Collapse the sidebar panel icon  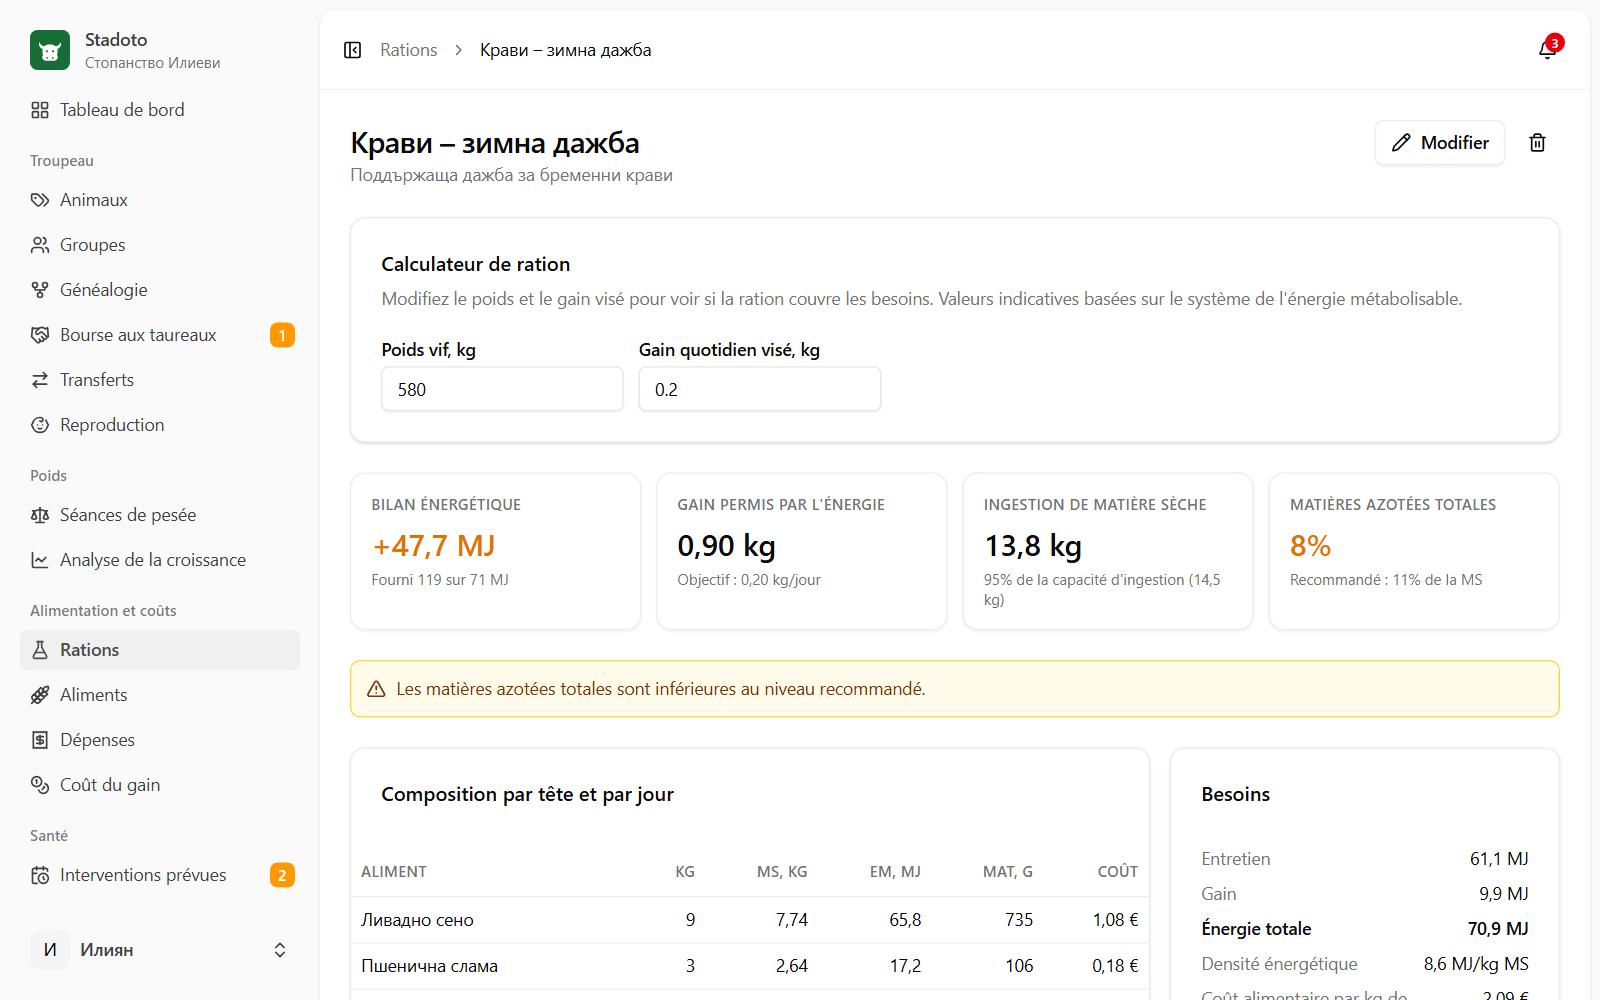352,50
